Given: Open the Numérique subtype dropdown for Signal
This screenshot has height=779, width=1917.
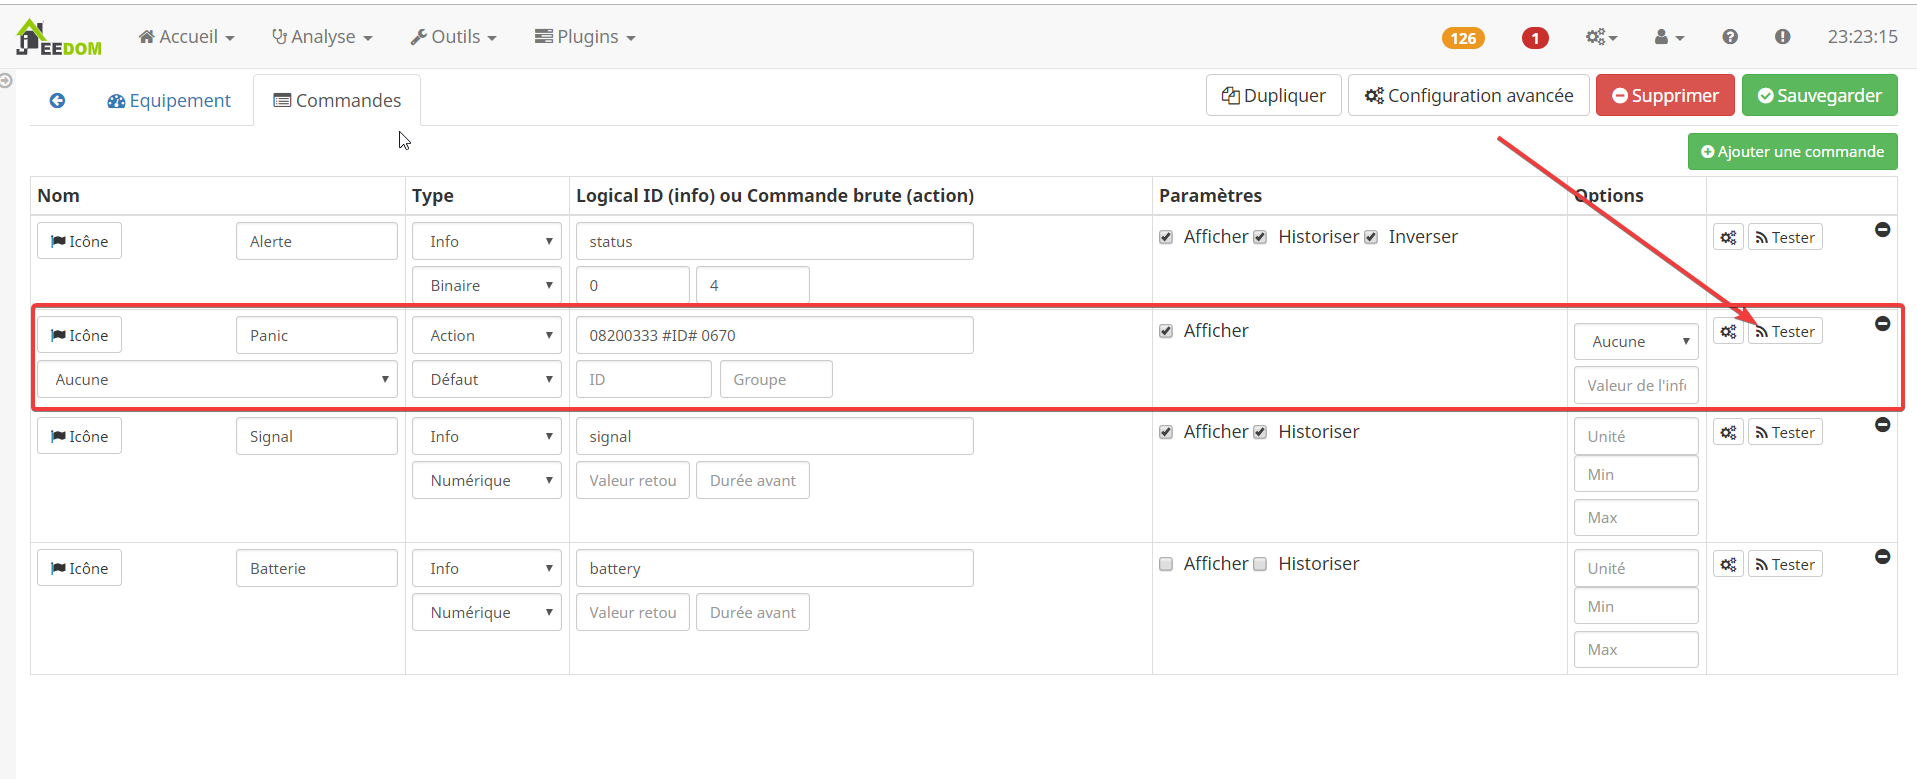Looking at the screenshot, I should coord(487,480).
